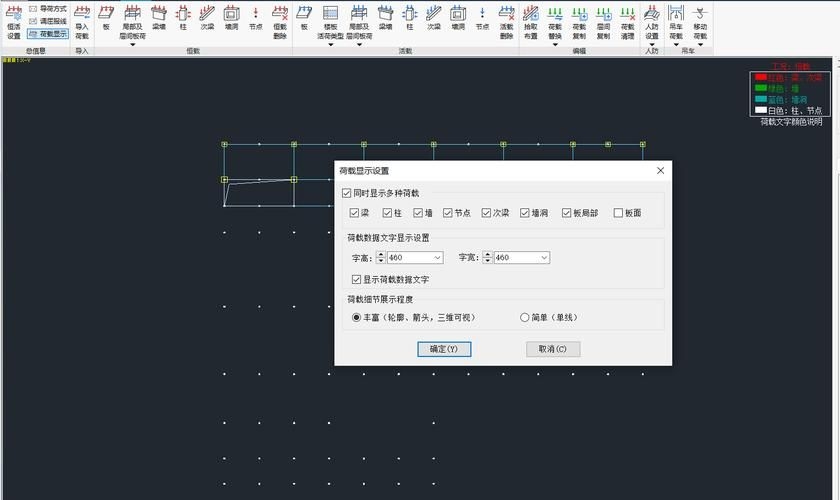The image size is (840, 500).
Task: Close the 荷载显示设置 dialog
Action: click(661, 170)
